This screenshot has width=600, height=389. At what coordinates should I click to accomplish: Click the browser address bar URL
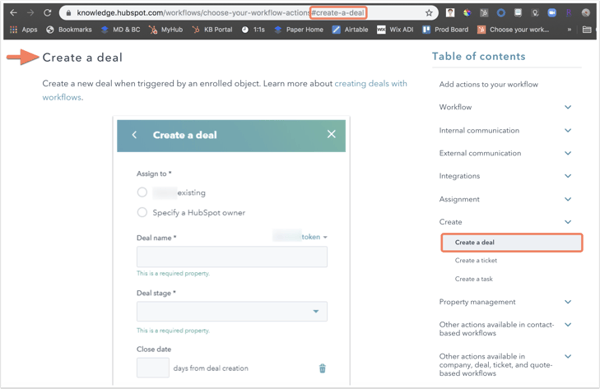click(x=220, y=13)
